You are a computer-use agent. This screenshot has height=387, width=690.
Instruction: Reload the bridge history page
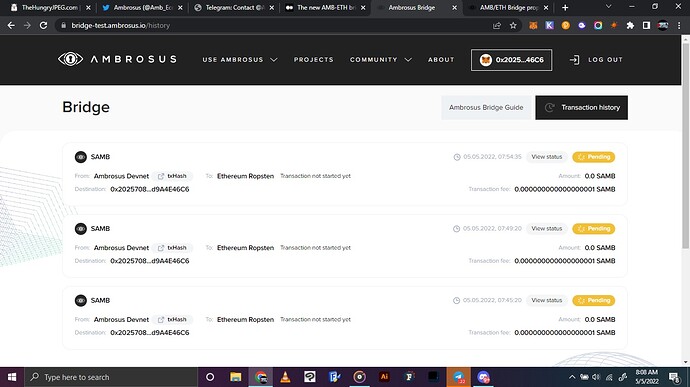point(43,26)
